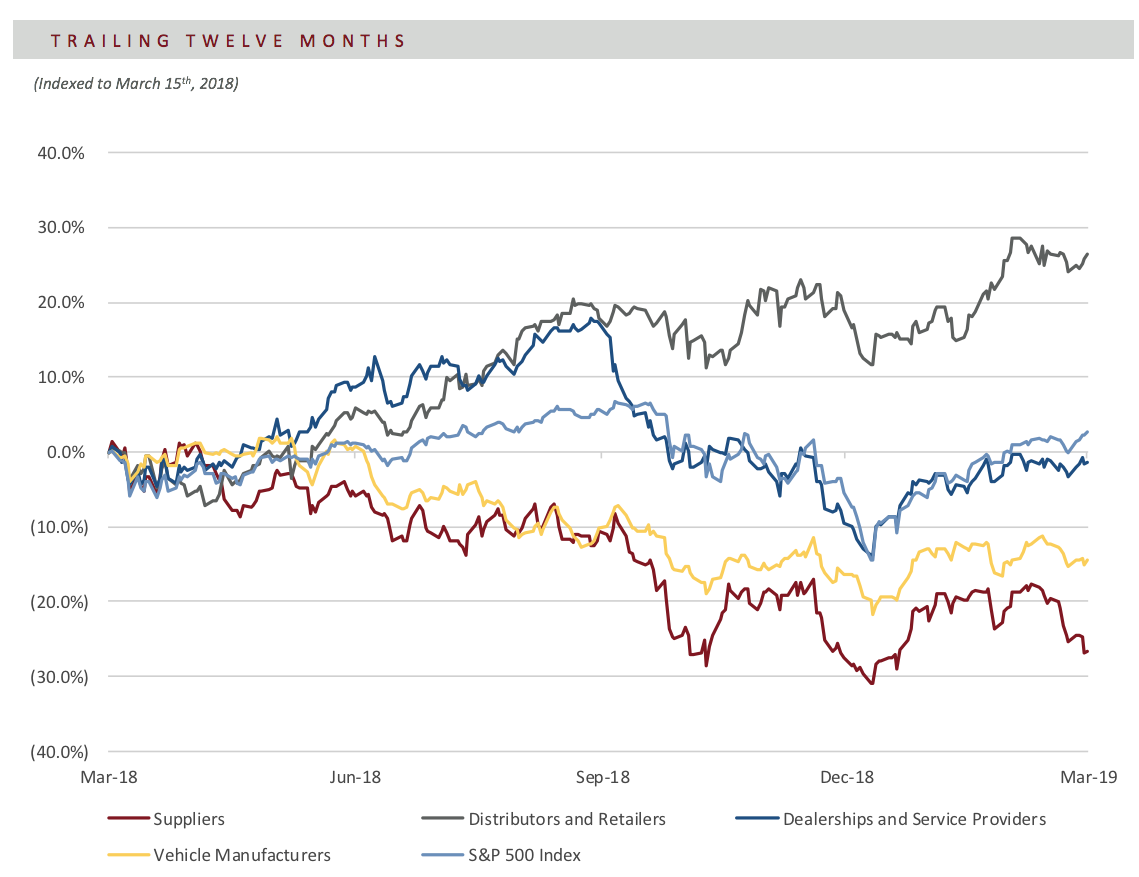Click the Vehicle Manufacturers legend label

click(242, 855)
